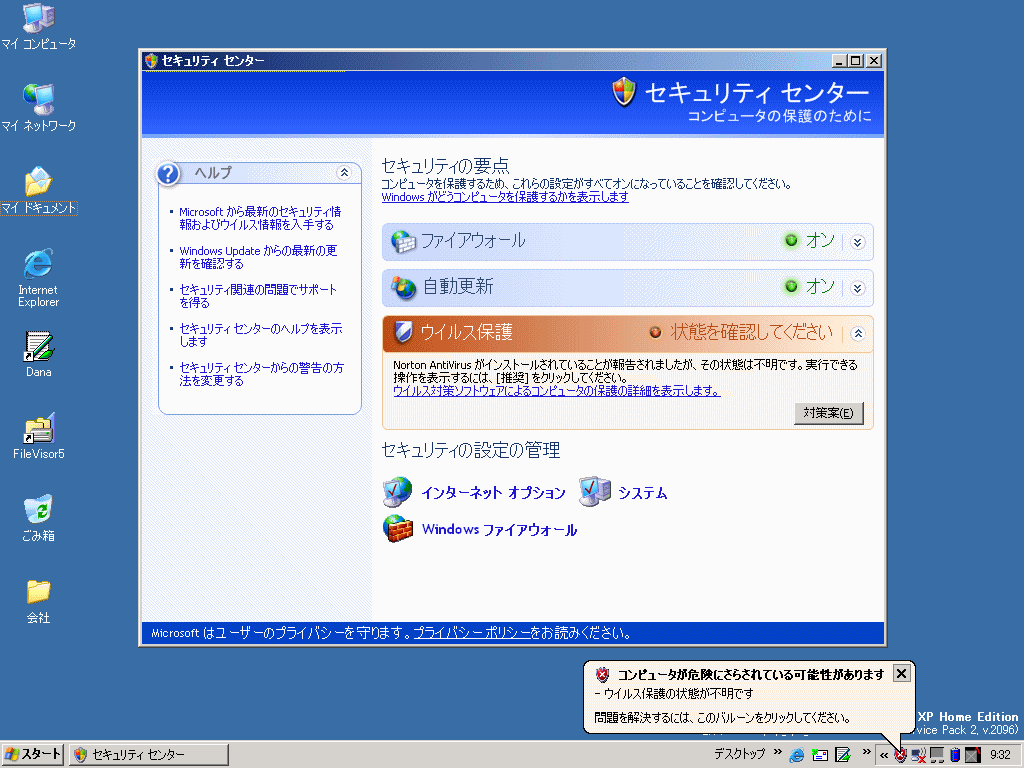Screen dimensions: 1024x768
Task: Open the Windows Update latest updates link
Action: [258, 257]
